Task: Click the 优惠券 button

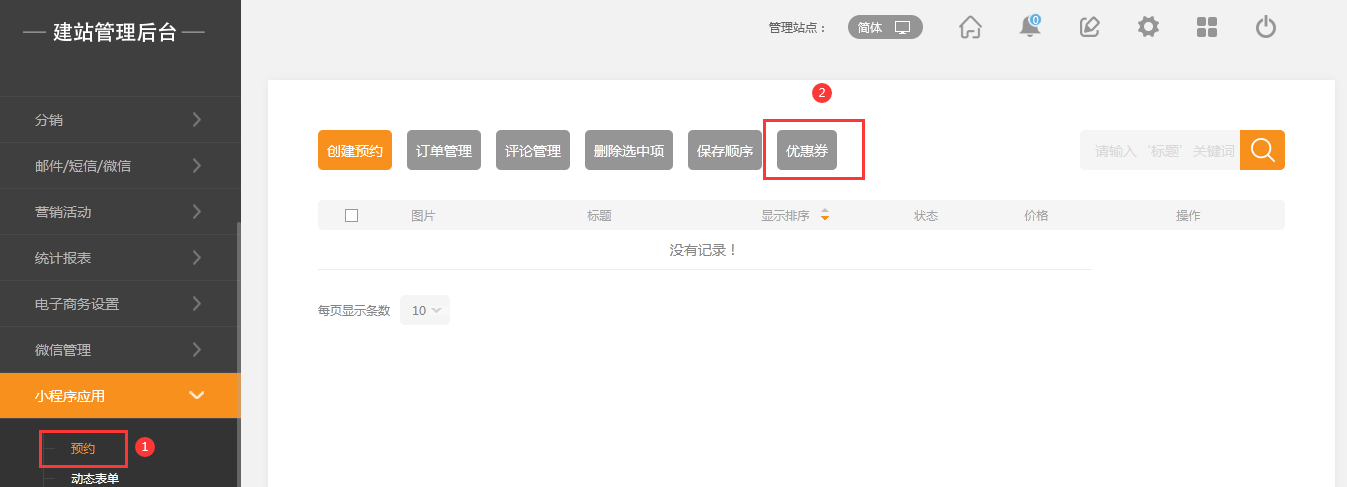Action: pos(807,151)
